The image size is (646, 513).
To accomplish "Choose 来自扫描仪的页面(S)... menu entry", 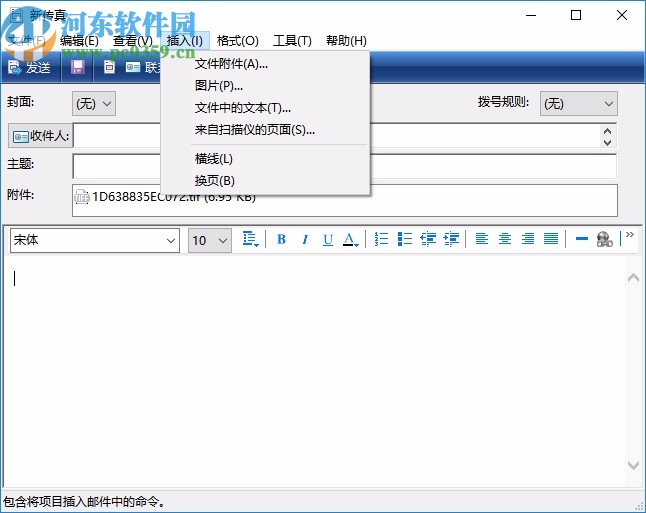I will [265, 130].
